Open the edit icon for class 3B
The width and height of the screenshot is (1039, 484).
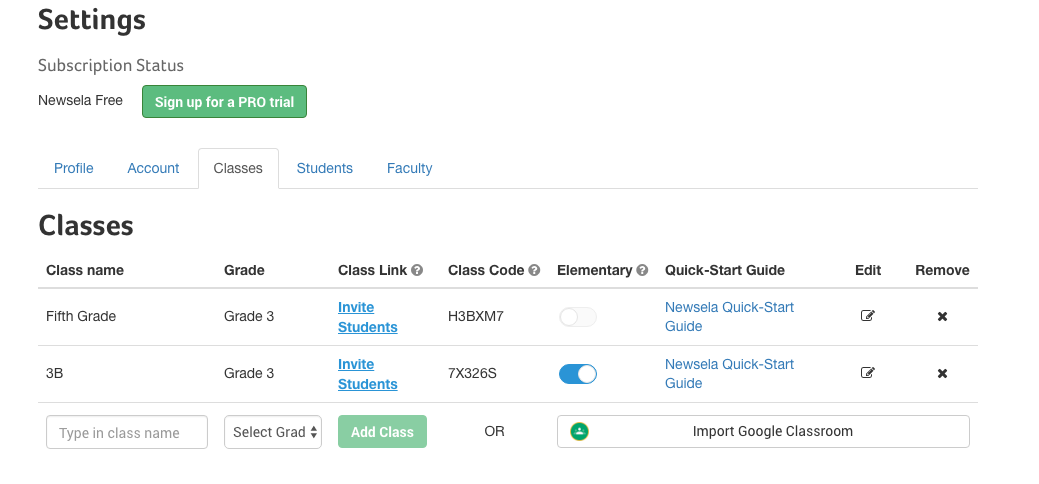tap(867, 373)
